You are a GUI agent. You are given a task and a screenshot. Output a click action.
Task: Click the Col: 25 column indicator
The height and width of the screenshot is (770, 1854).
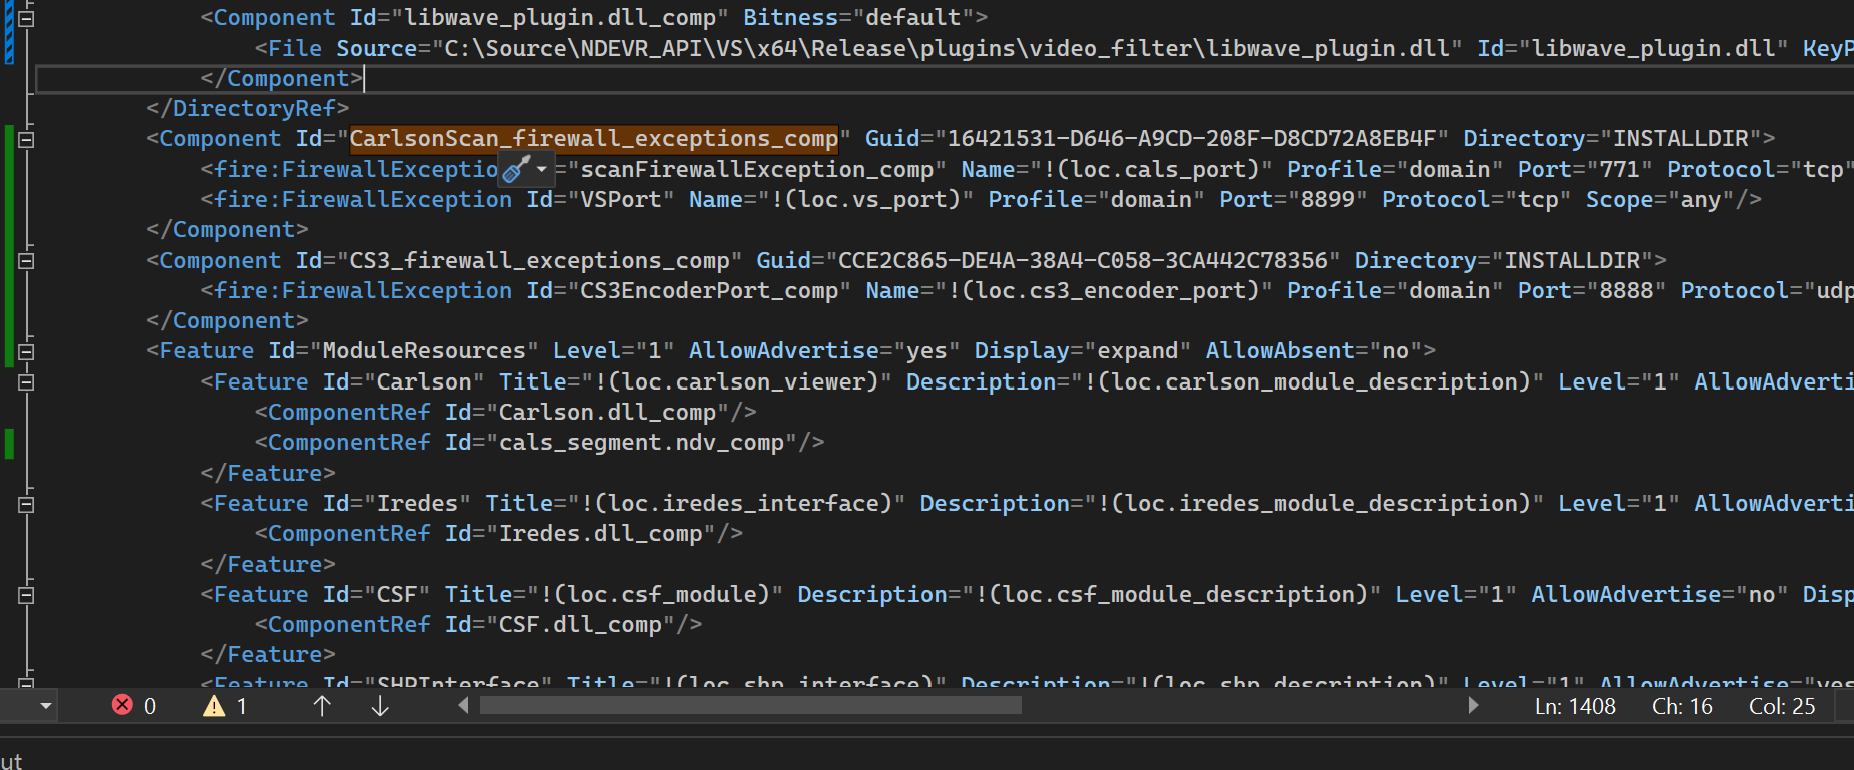coord(1781,706)
